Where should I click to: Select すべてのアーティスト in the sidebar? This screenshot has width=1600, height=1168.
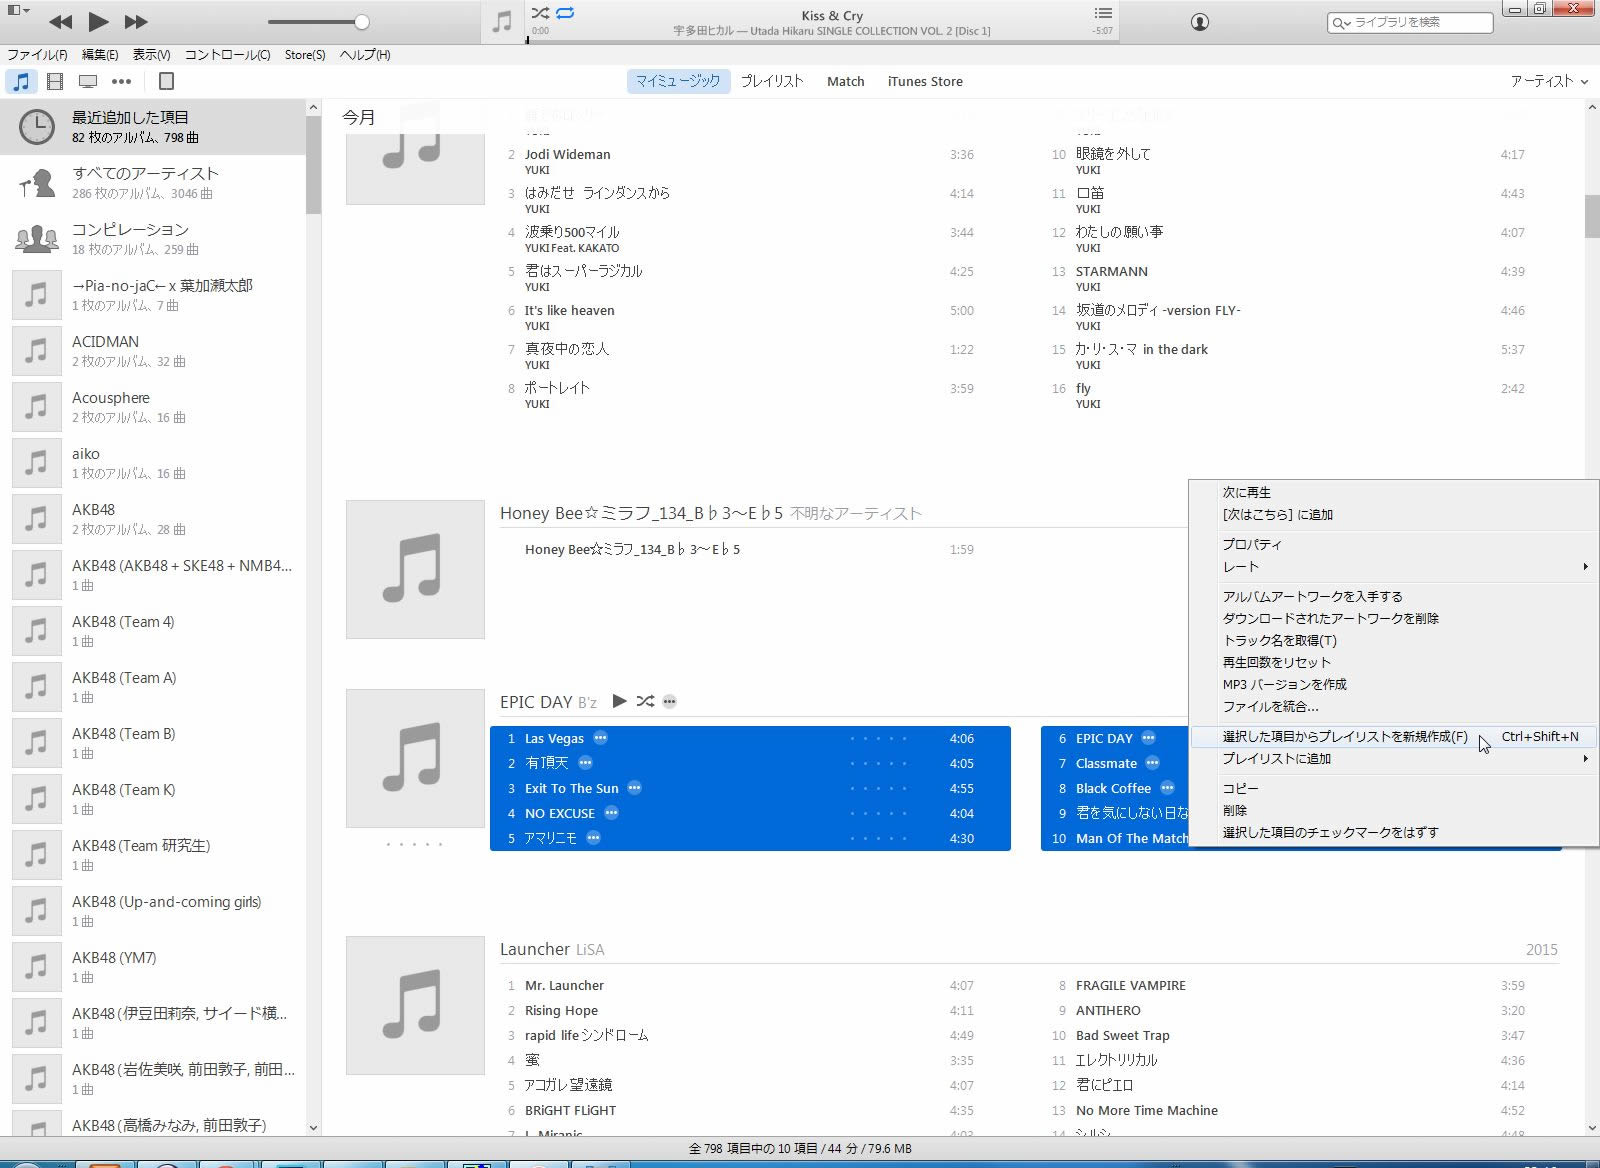pos(152,183)
